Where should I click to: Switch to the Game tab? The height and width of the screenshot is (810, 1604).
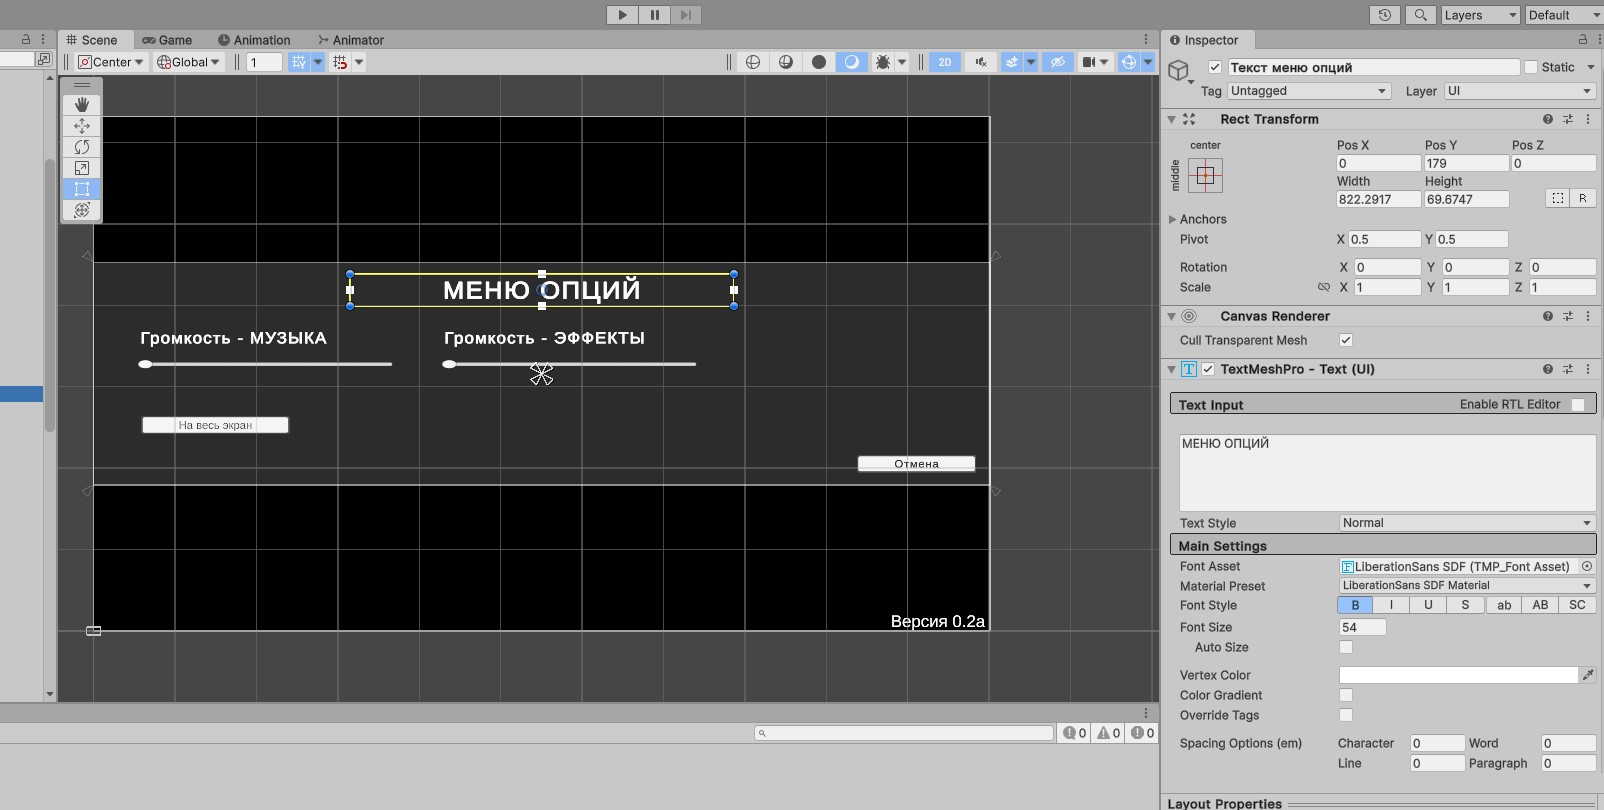167,40
